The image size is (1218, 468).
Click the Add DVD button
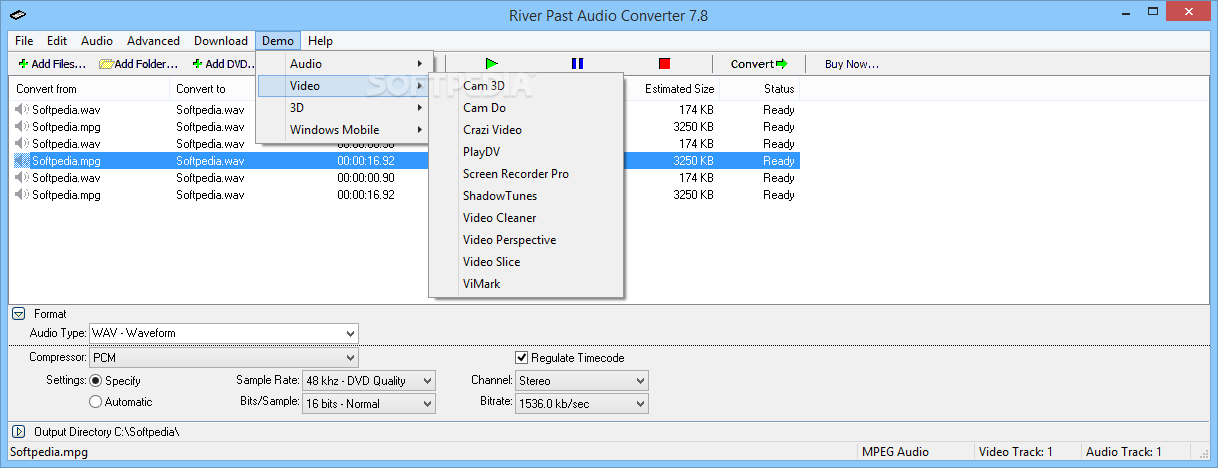(x=222, y=64)
